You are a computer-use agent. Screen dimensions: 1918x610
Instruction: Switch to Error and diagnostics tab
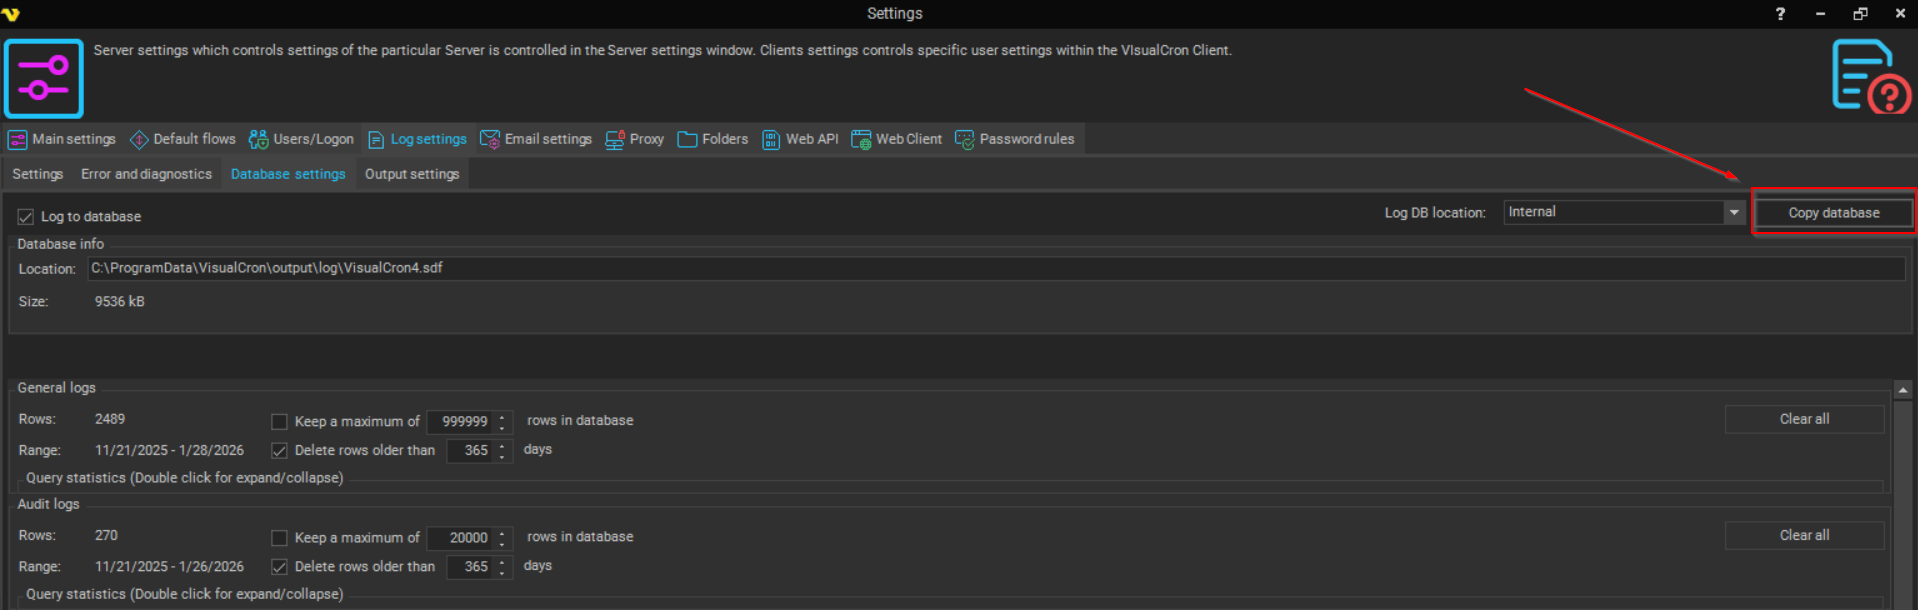146,174
